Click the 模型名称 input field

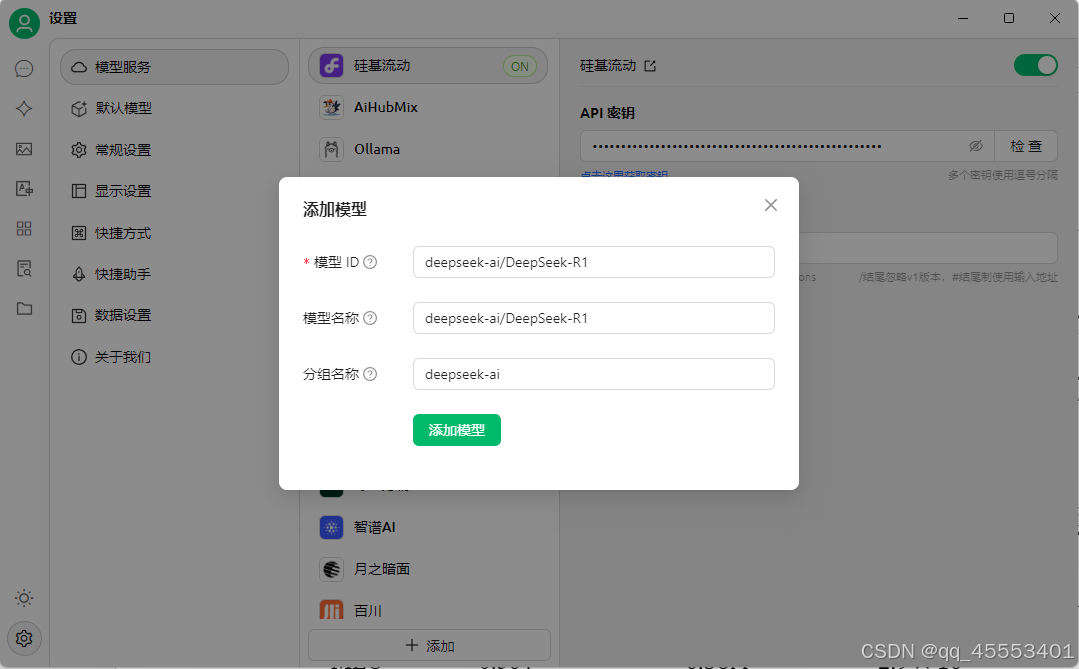tap(593, 318)
